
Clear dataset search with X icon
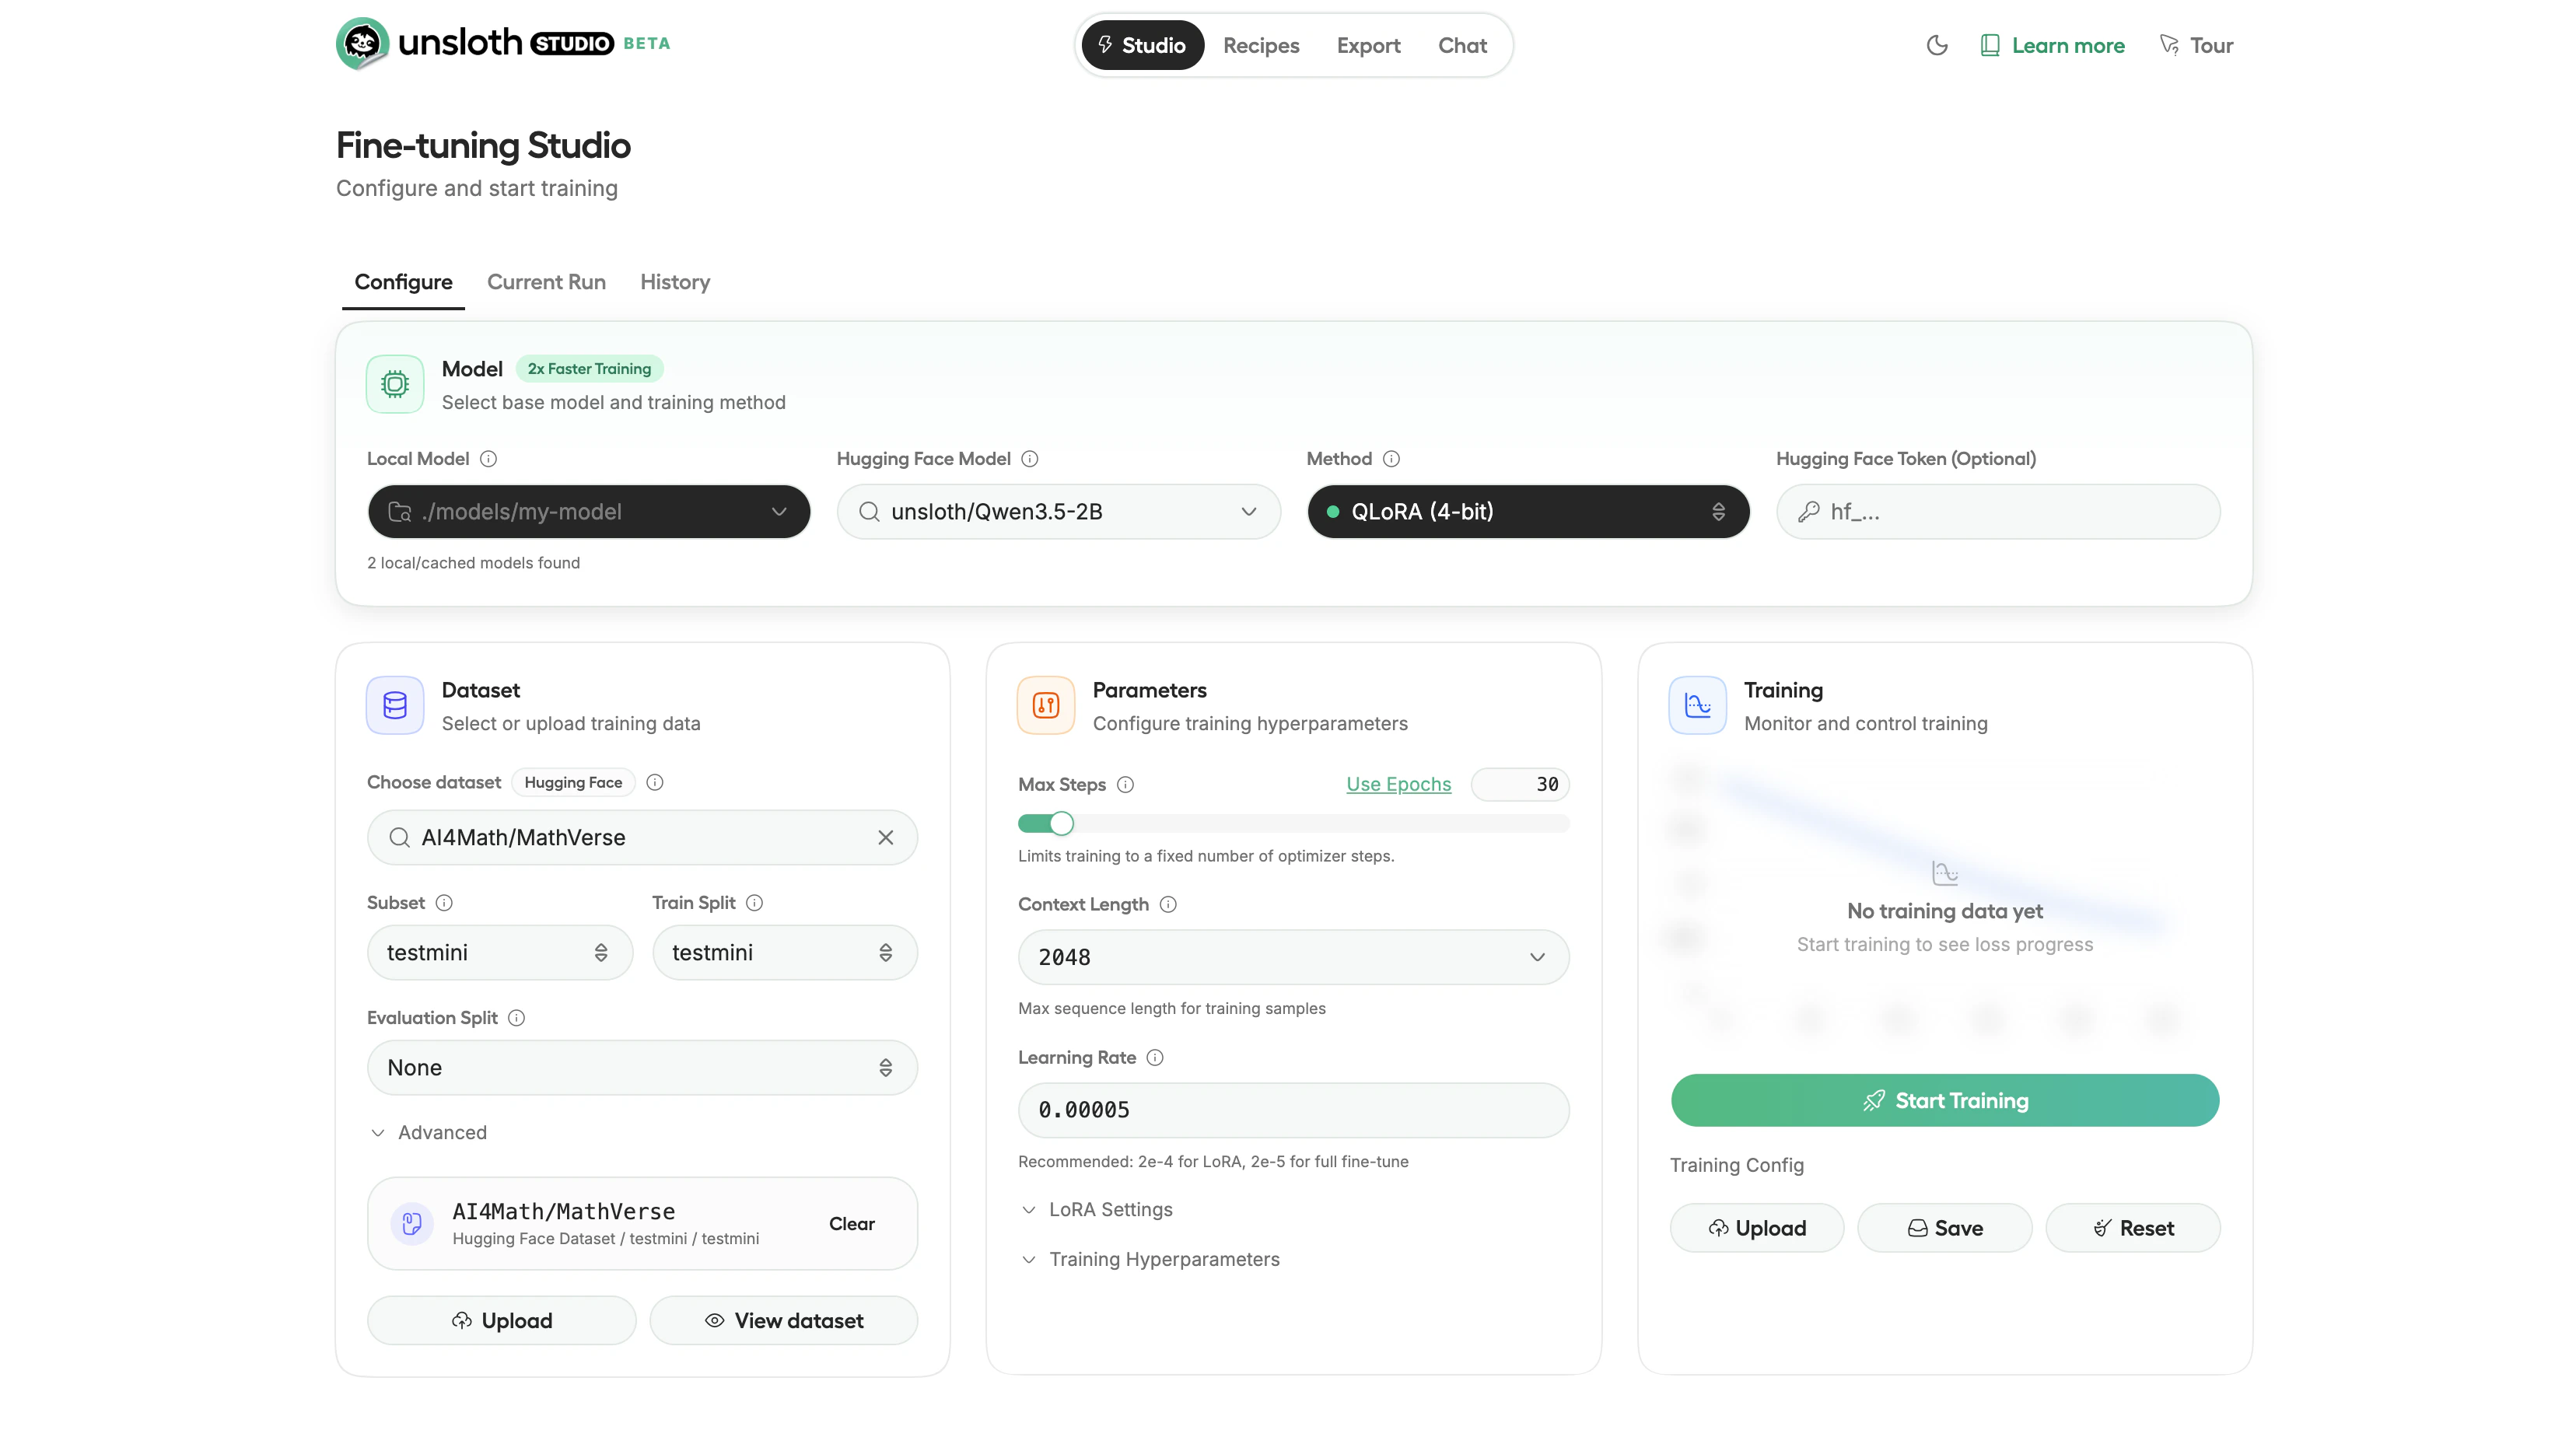(885, 838)
